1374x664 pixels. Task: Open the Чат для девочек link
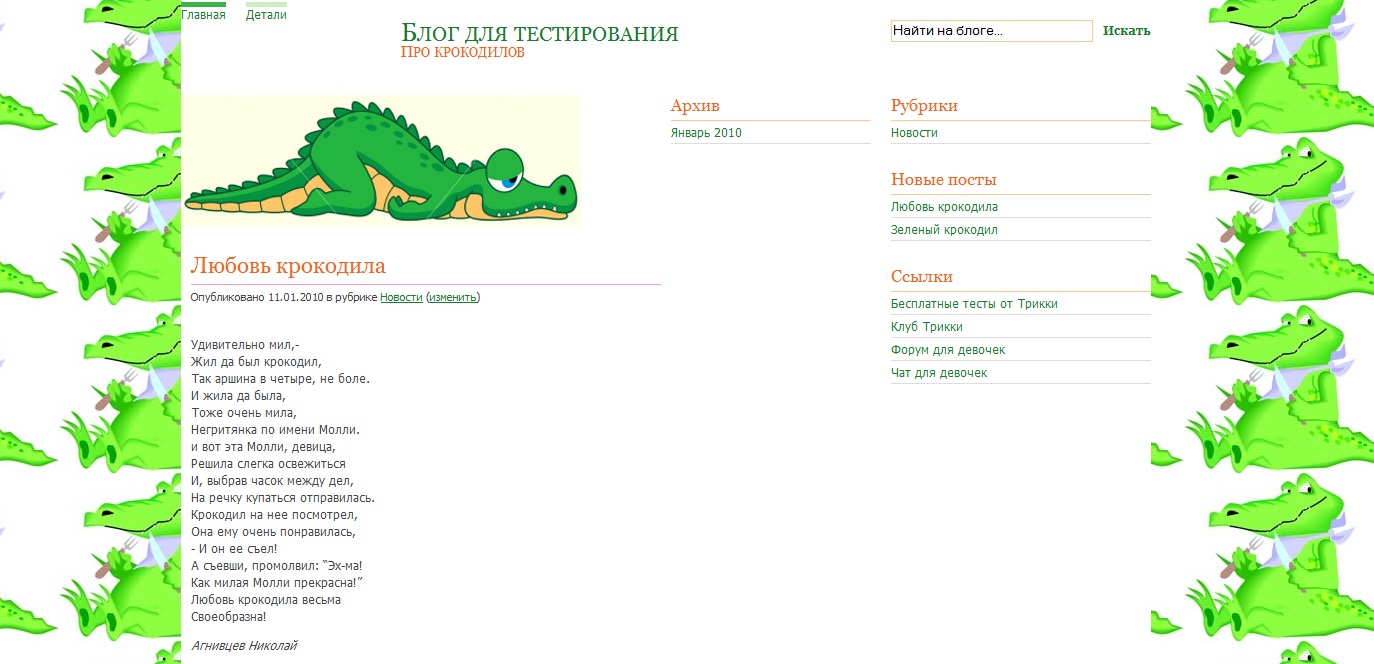click(x=939, y=373)
